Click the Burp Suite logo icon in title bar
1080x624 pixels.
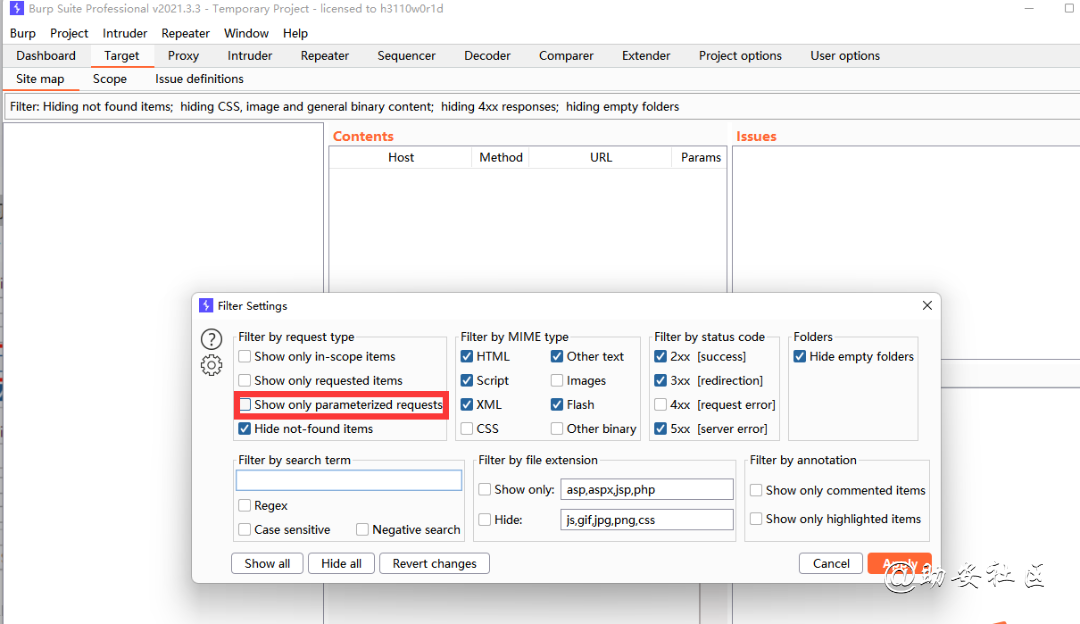[x=17, y=8]
